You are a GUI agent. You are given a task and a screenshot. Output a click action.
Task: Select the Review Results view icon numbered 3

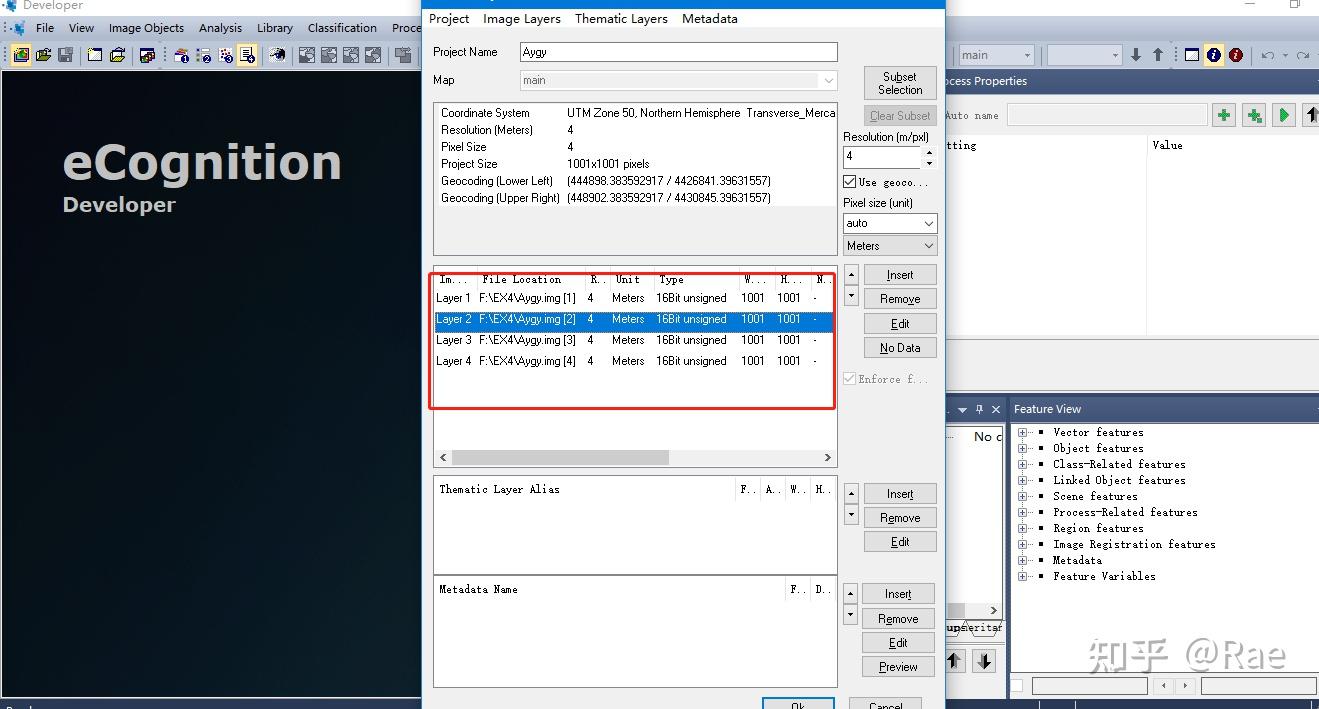click(225, 55)
